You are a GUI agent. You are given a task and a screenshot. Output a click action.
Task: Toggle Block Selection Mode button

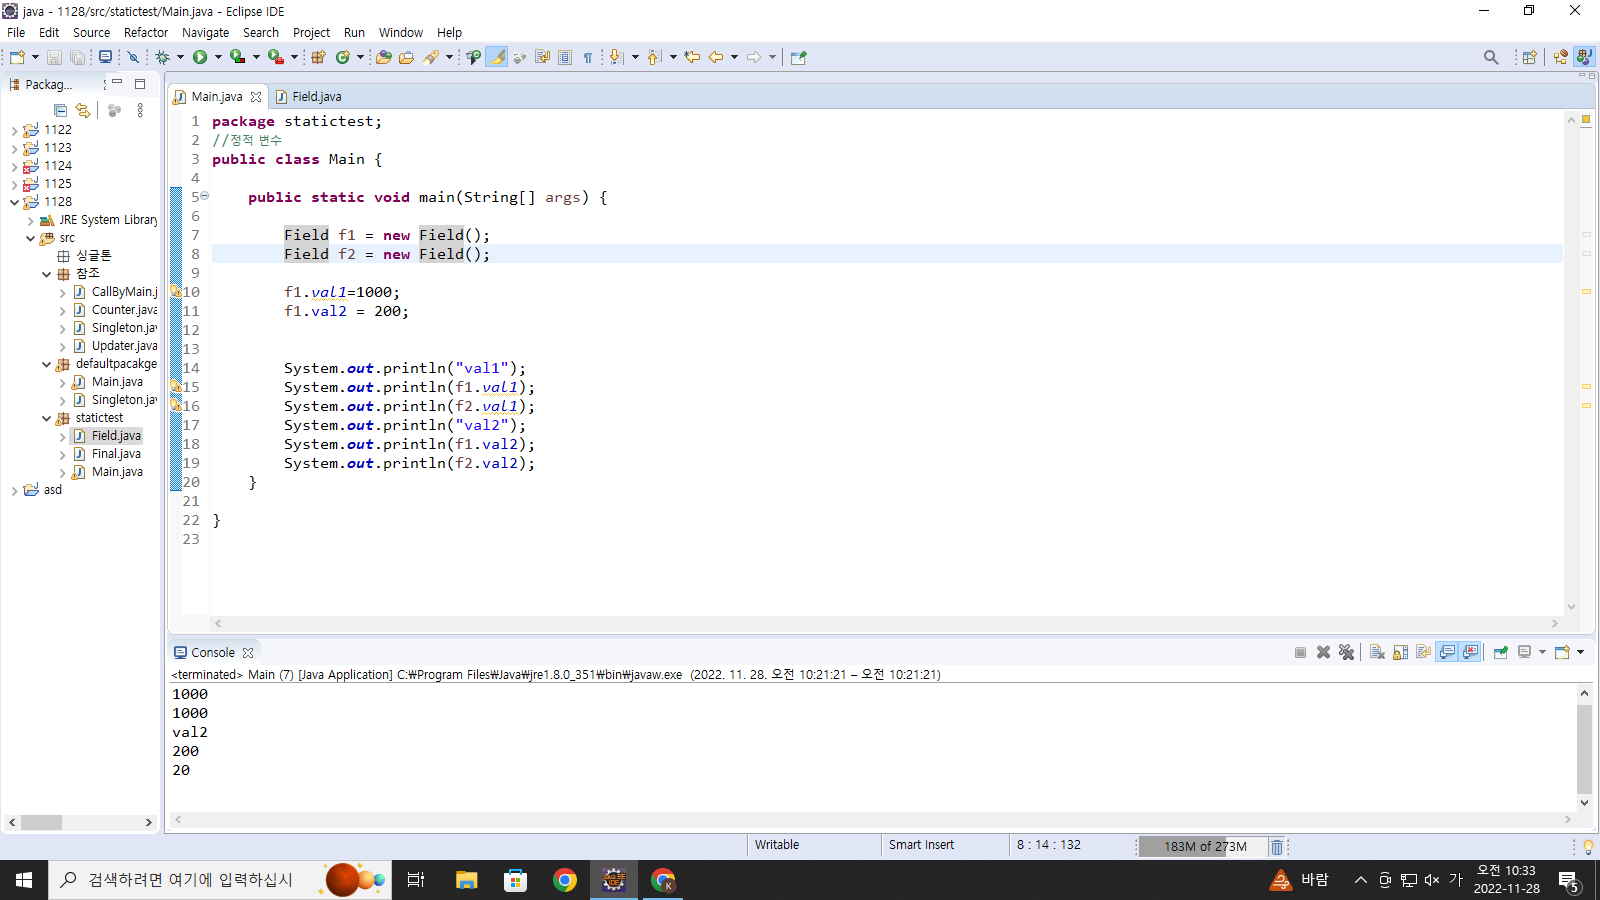coord(565,57)
